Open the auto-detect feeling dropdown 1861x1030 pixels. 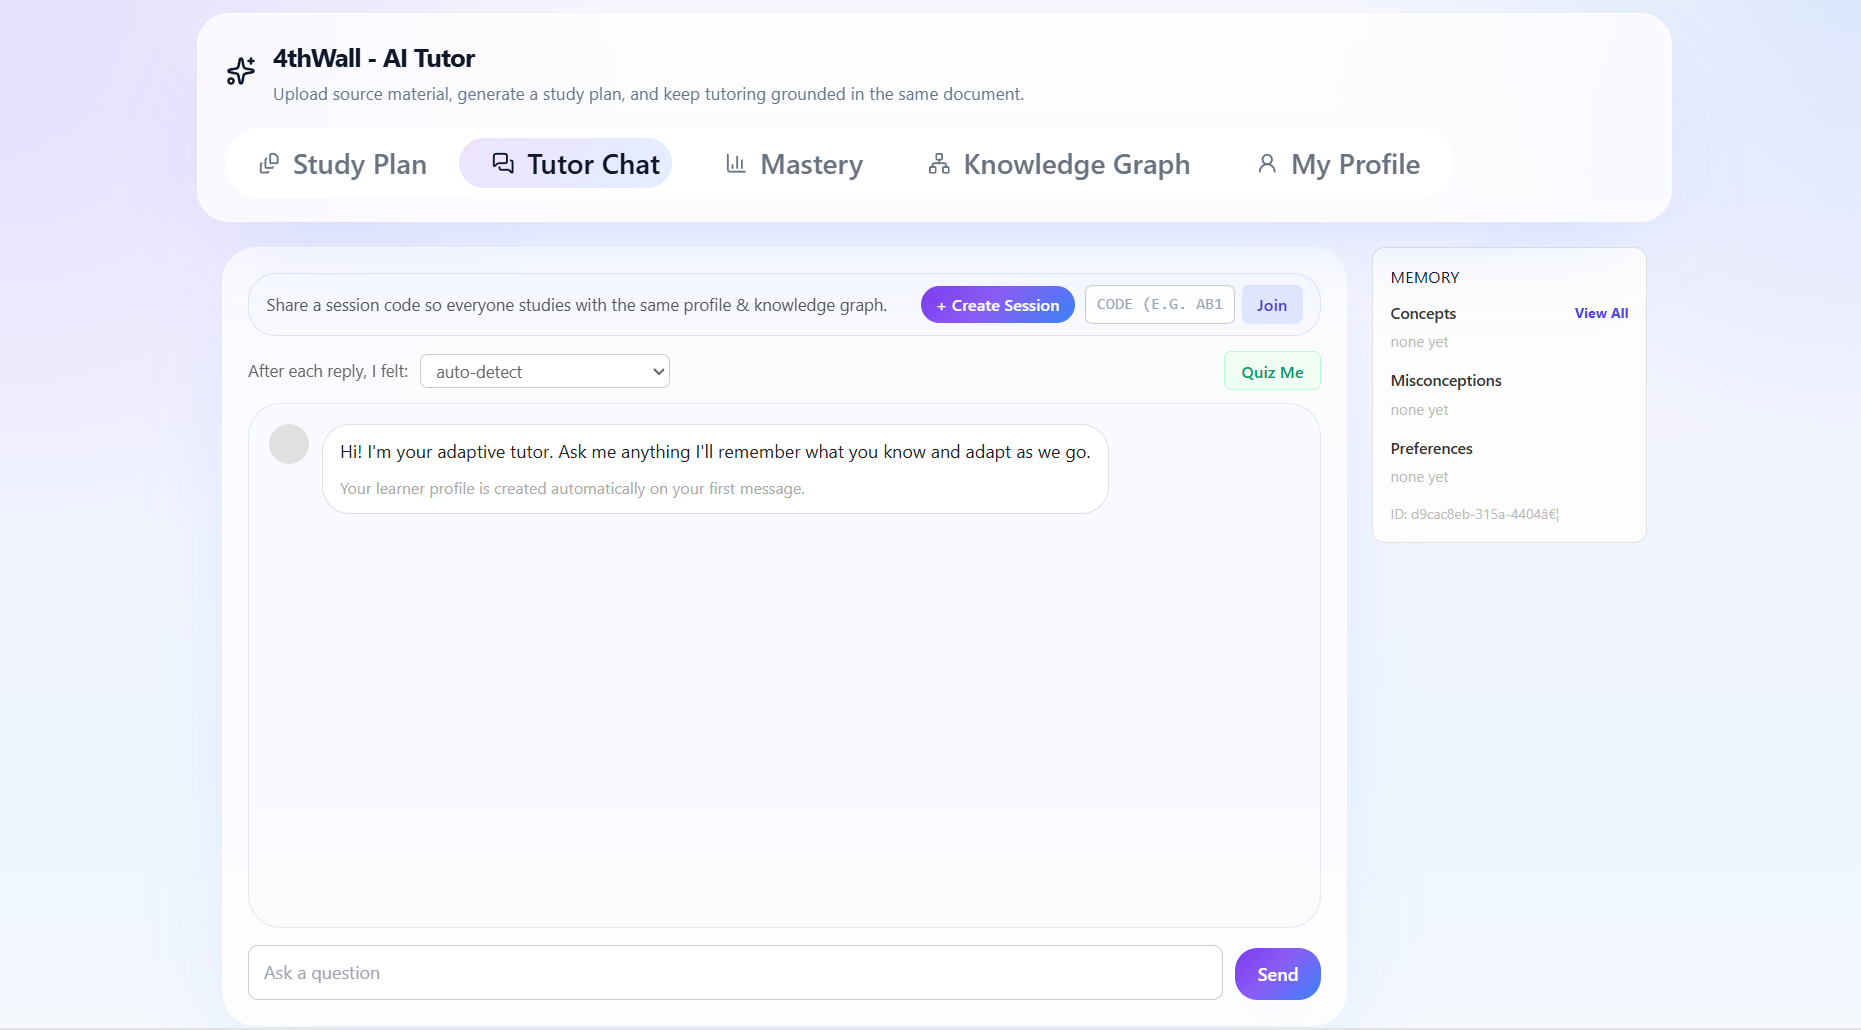[x=545, y=371]
